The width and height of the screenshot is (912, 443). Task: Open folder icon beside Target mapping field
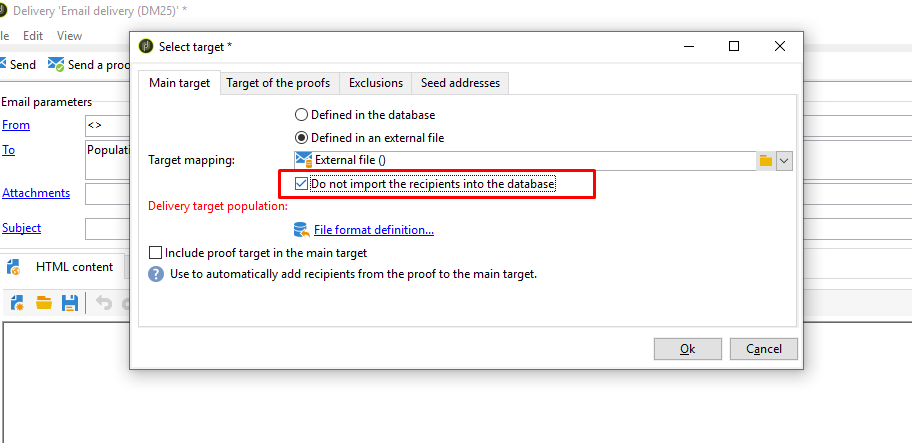click(766, 160)
